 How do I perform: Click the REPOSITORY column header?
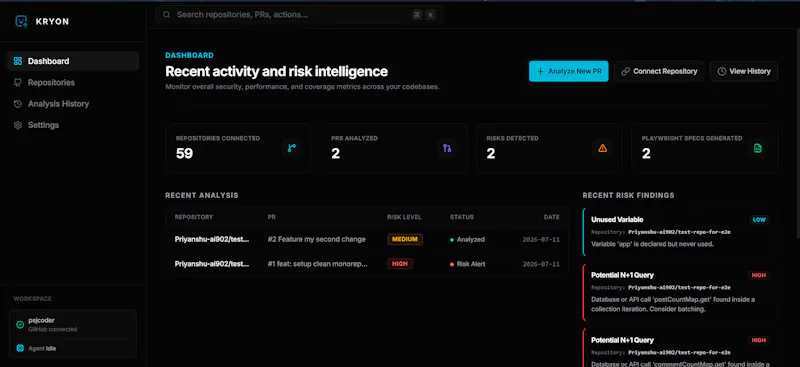pos(194,217)
